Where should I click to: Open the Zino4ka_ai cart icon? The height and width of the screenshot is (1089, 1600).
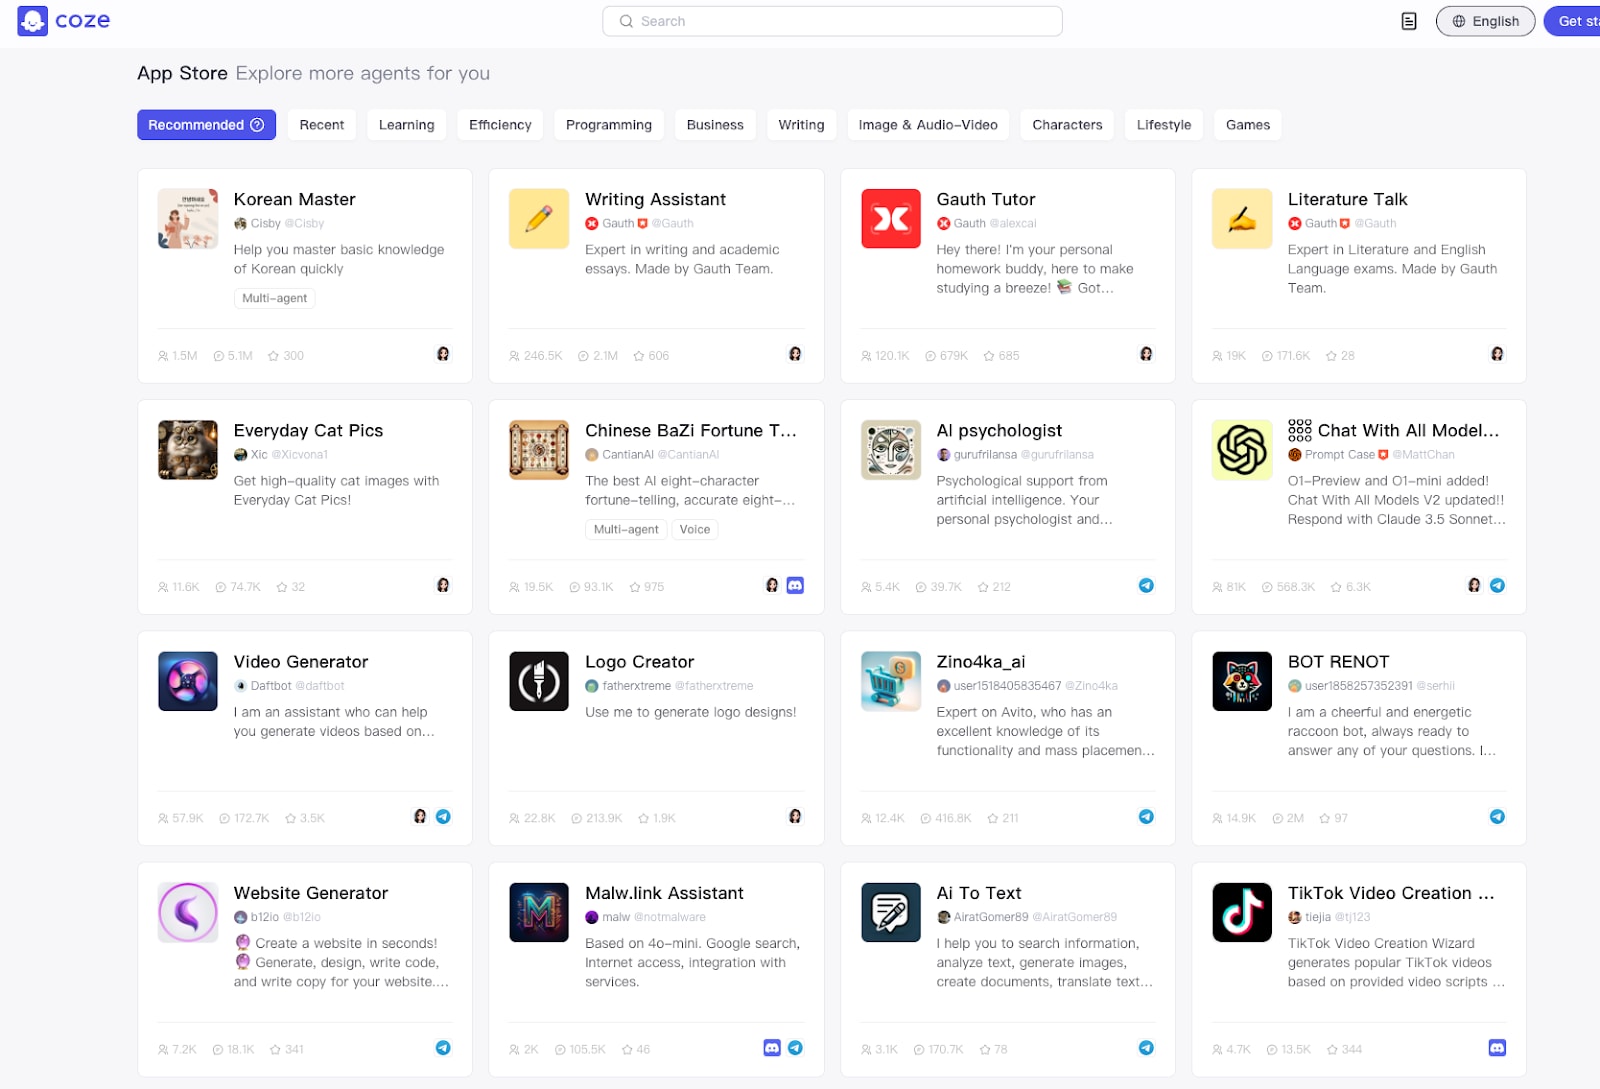coord(890,681)
